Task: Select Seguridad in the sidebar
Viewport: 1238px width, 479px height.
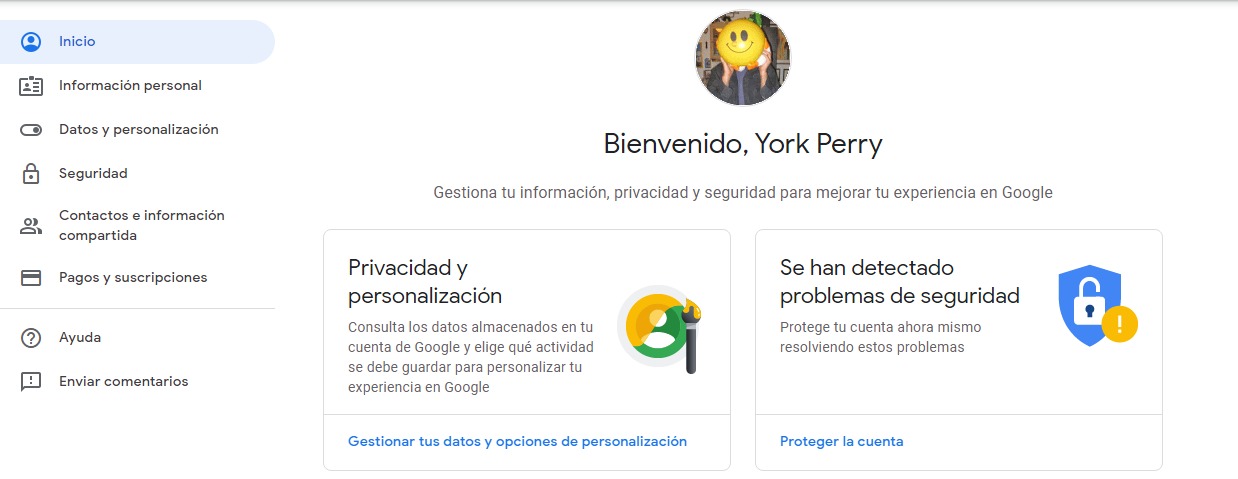Action: click(137, 174)
